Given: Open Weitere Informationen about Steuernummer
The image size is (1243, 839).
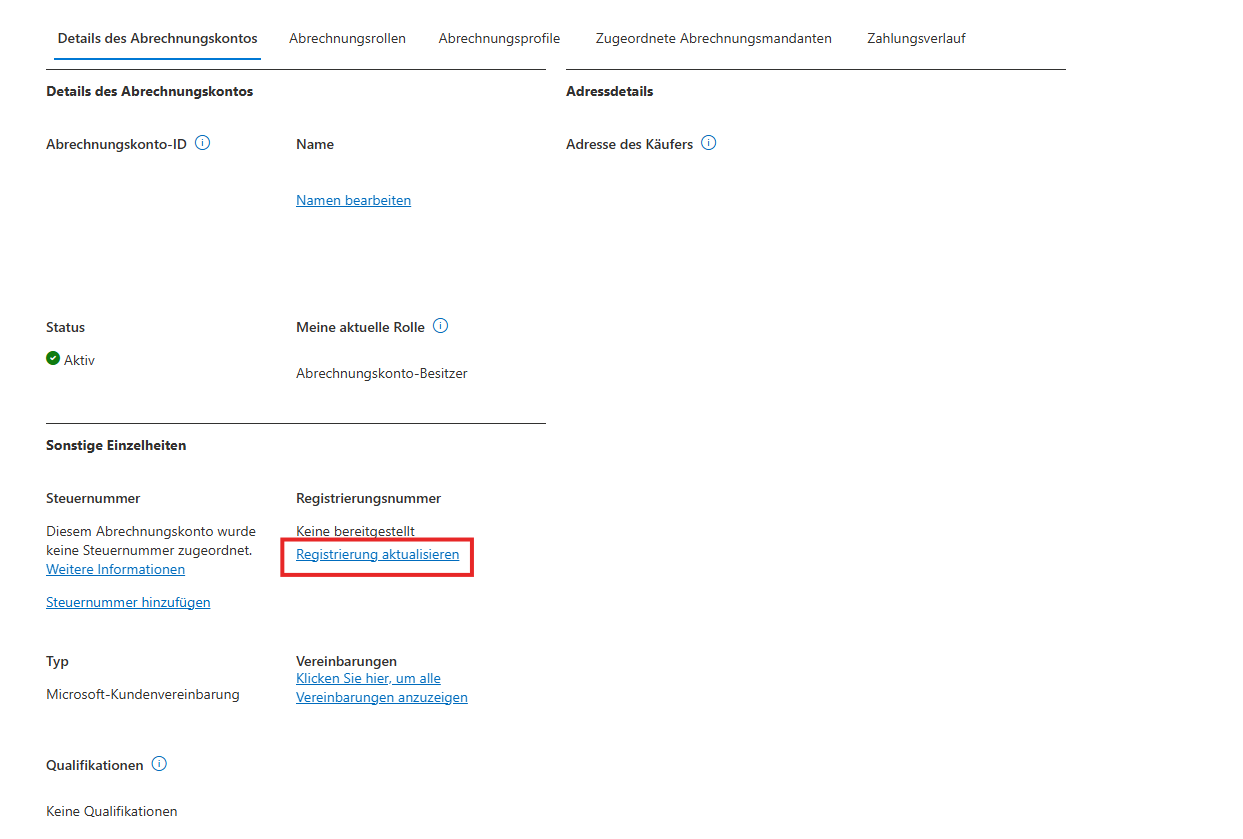Looking at the screenshot, I should 115,569.
